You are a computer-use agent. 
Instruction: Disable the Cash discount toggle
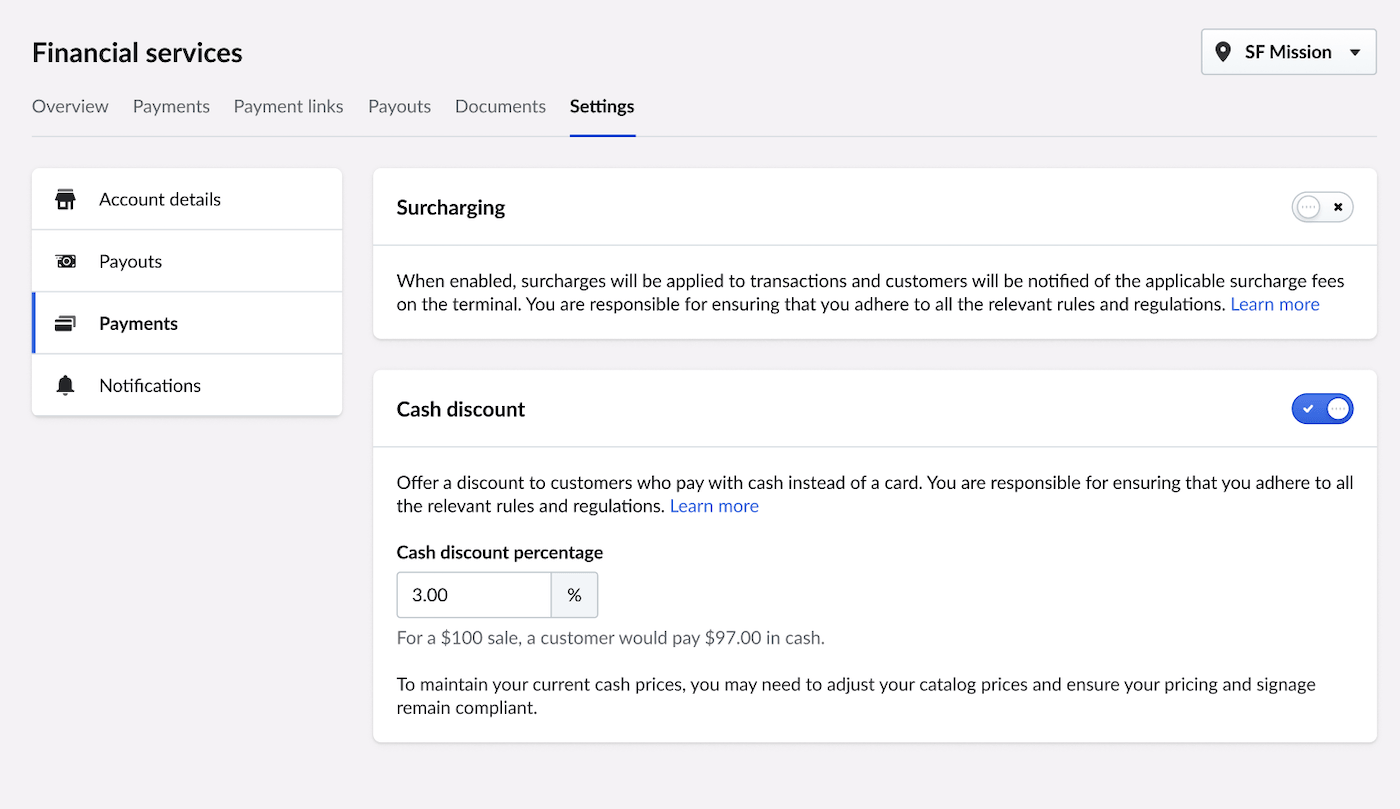(x=1322, y=409)
